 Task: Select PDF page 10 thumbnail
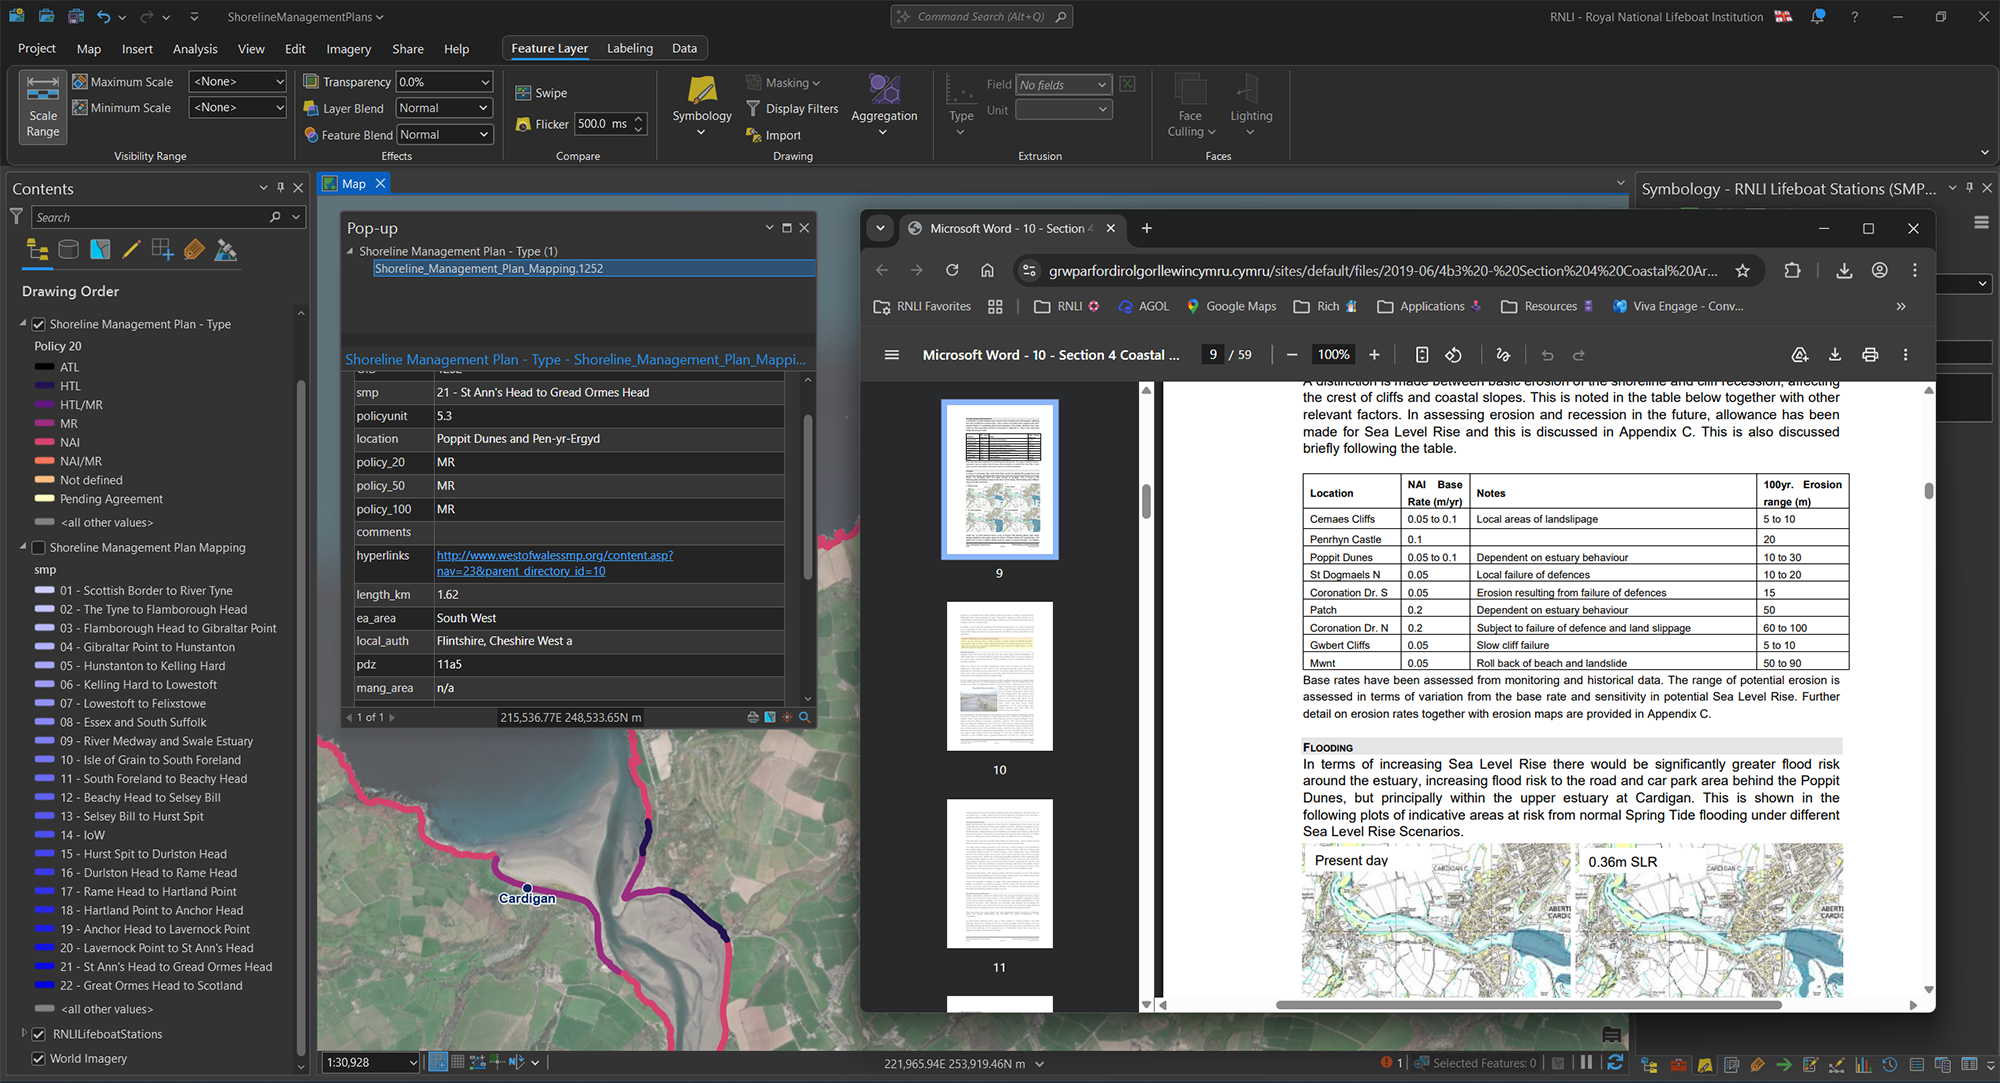[x=999, y=676]
